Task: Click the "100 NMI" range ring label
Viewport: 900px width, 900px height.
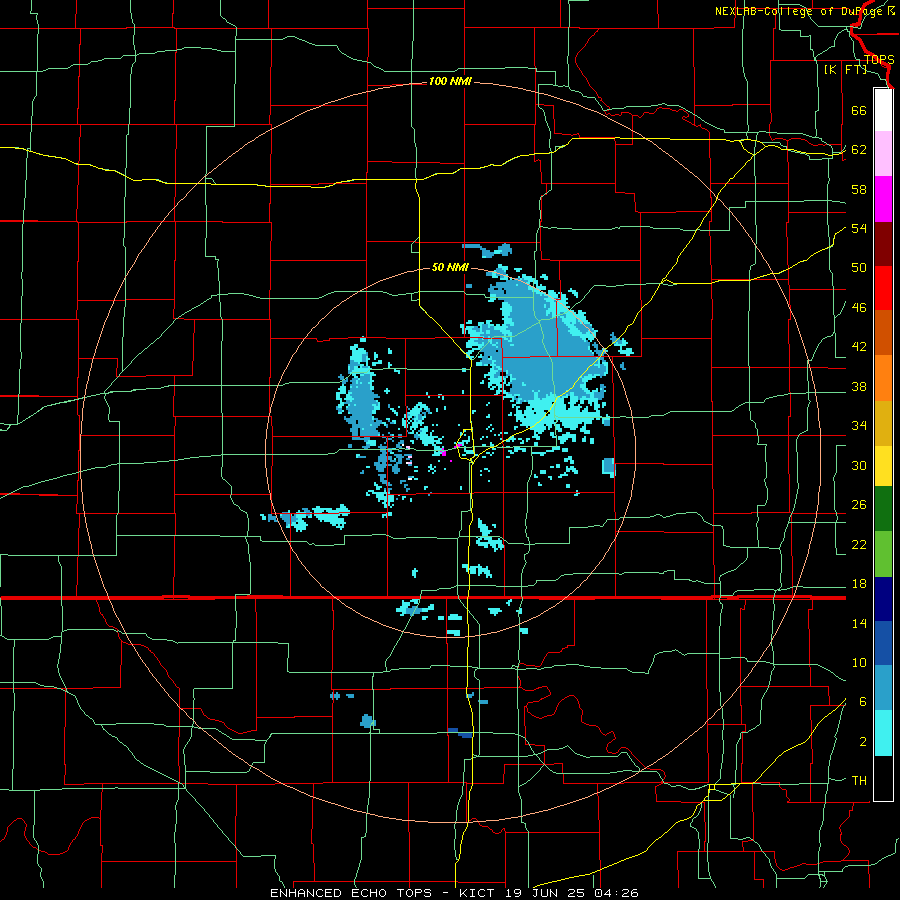Action: click(450, 82)
